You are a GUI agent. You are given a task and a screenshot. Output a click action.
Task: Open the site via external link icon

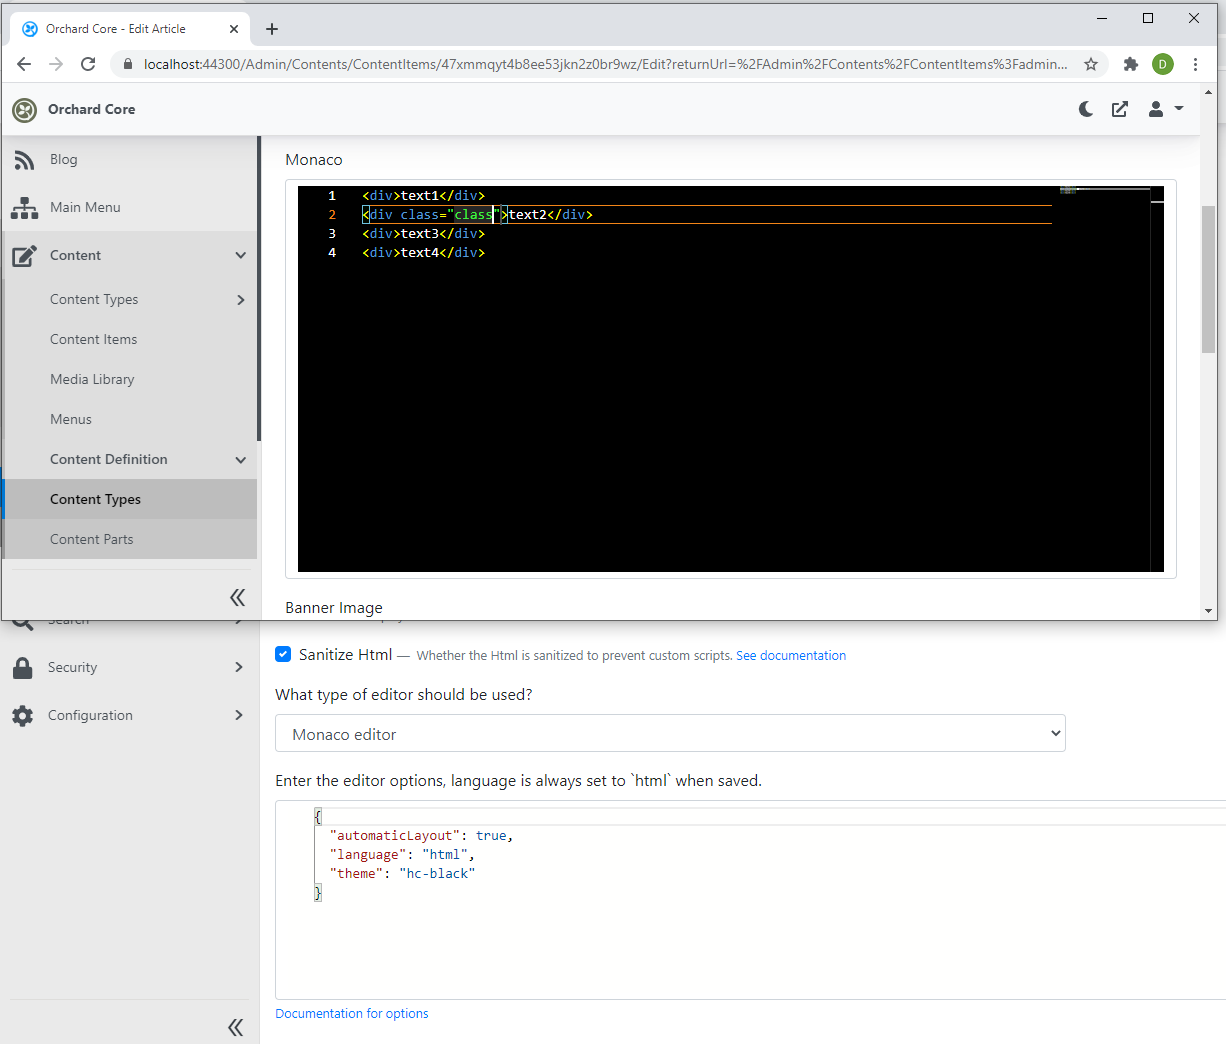click(1120, 109)
